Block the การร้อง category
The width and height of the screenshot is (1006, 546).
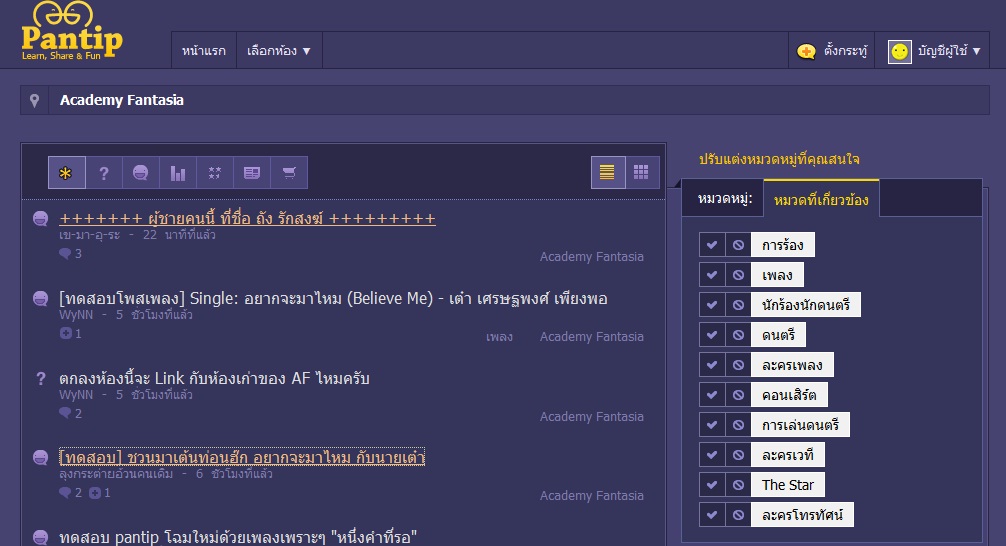tap(738, 244)
